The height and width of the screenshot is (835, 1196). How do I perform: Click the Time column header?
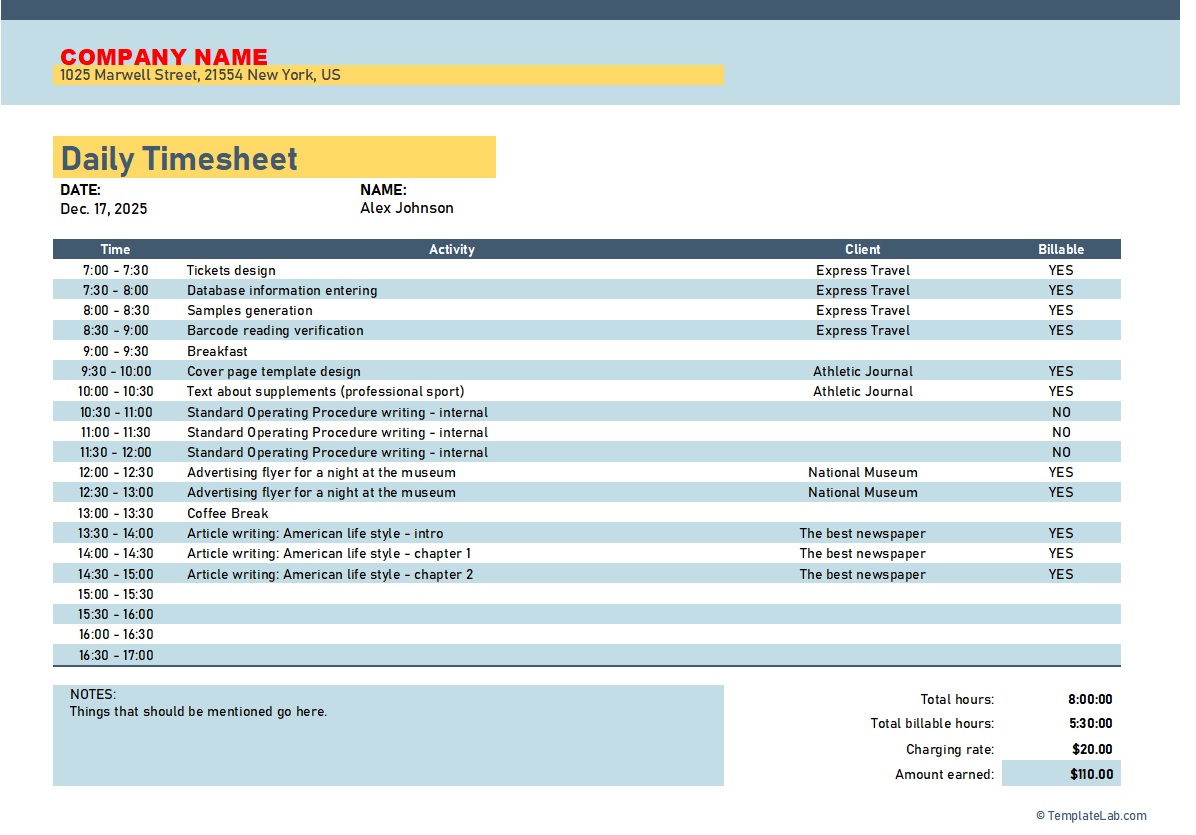(x=115, y=249)
